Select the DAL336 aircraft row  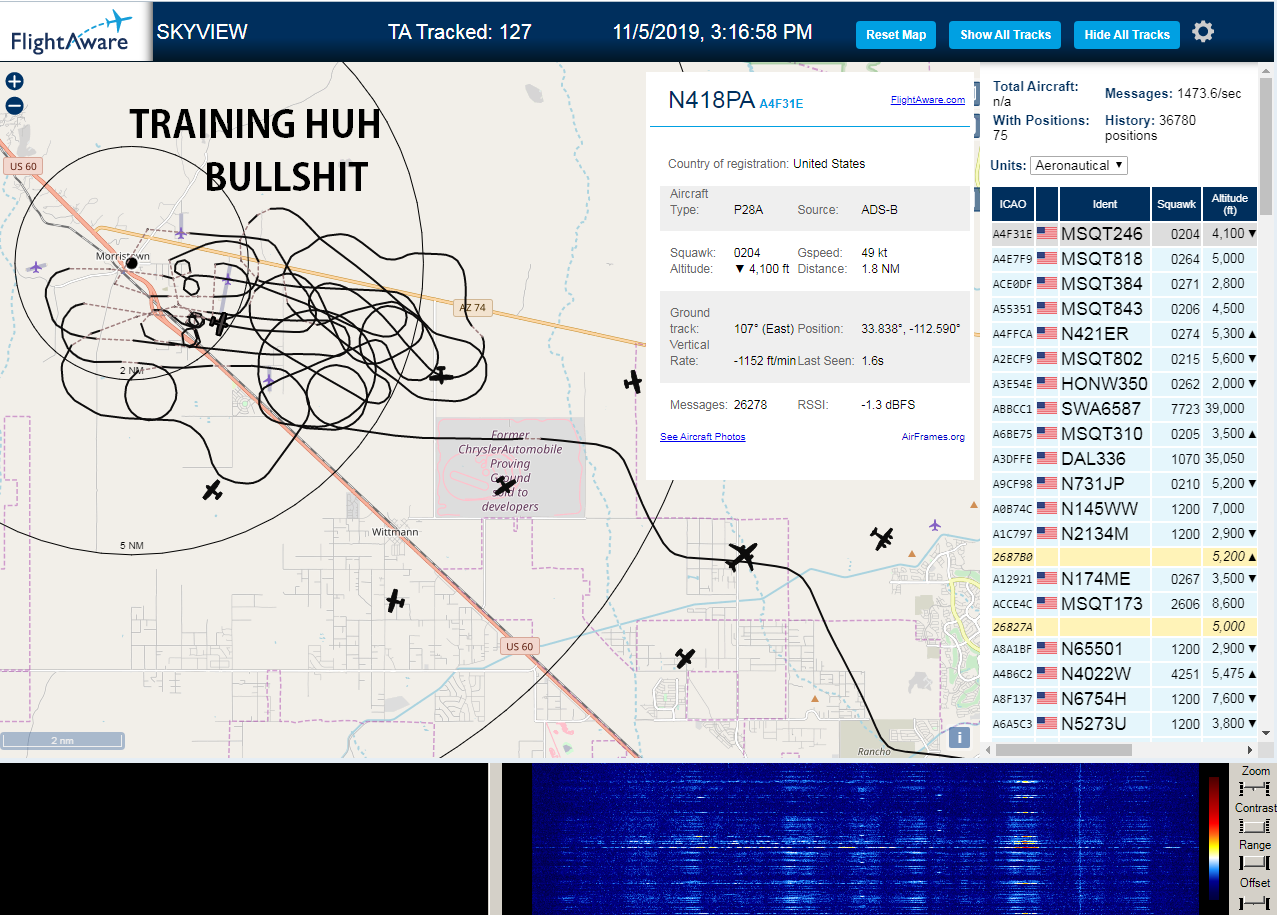[1124, 459]
